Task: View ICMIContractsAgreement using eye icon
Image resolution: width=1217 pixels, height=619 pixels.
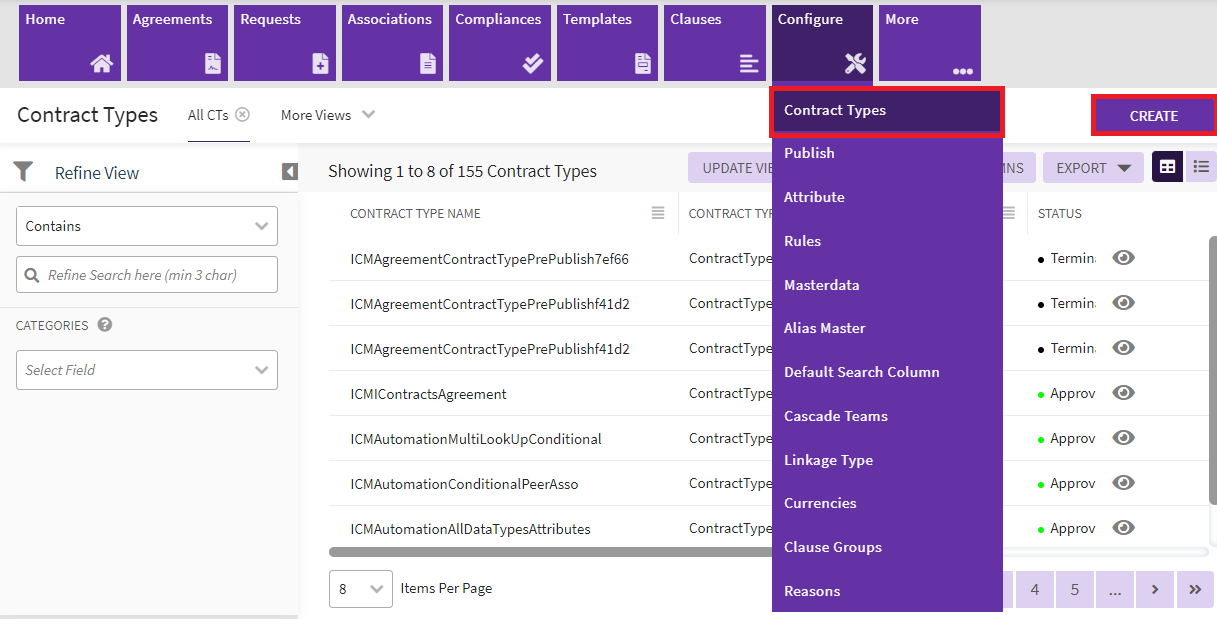Action: tap(1124, 393)
